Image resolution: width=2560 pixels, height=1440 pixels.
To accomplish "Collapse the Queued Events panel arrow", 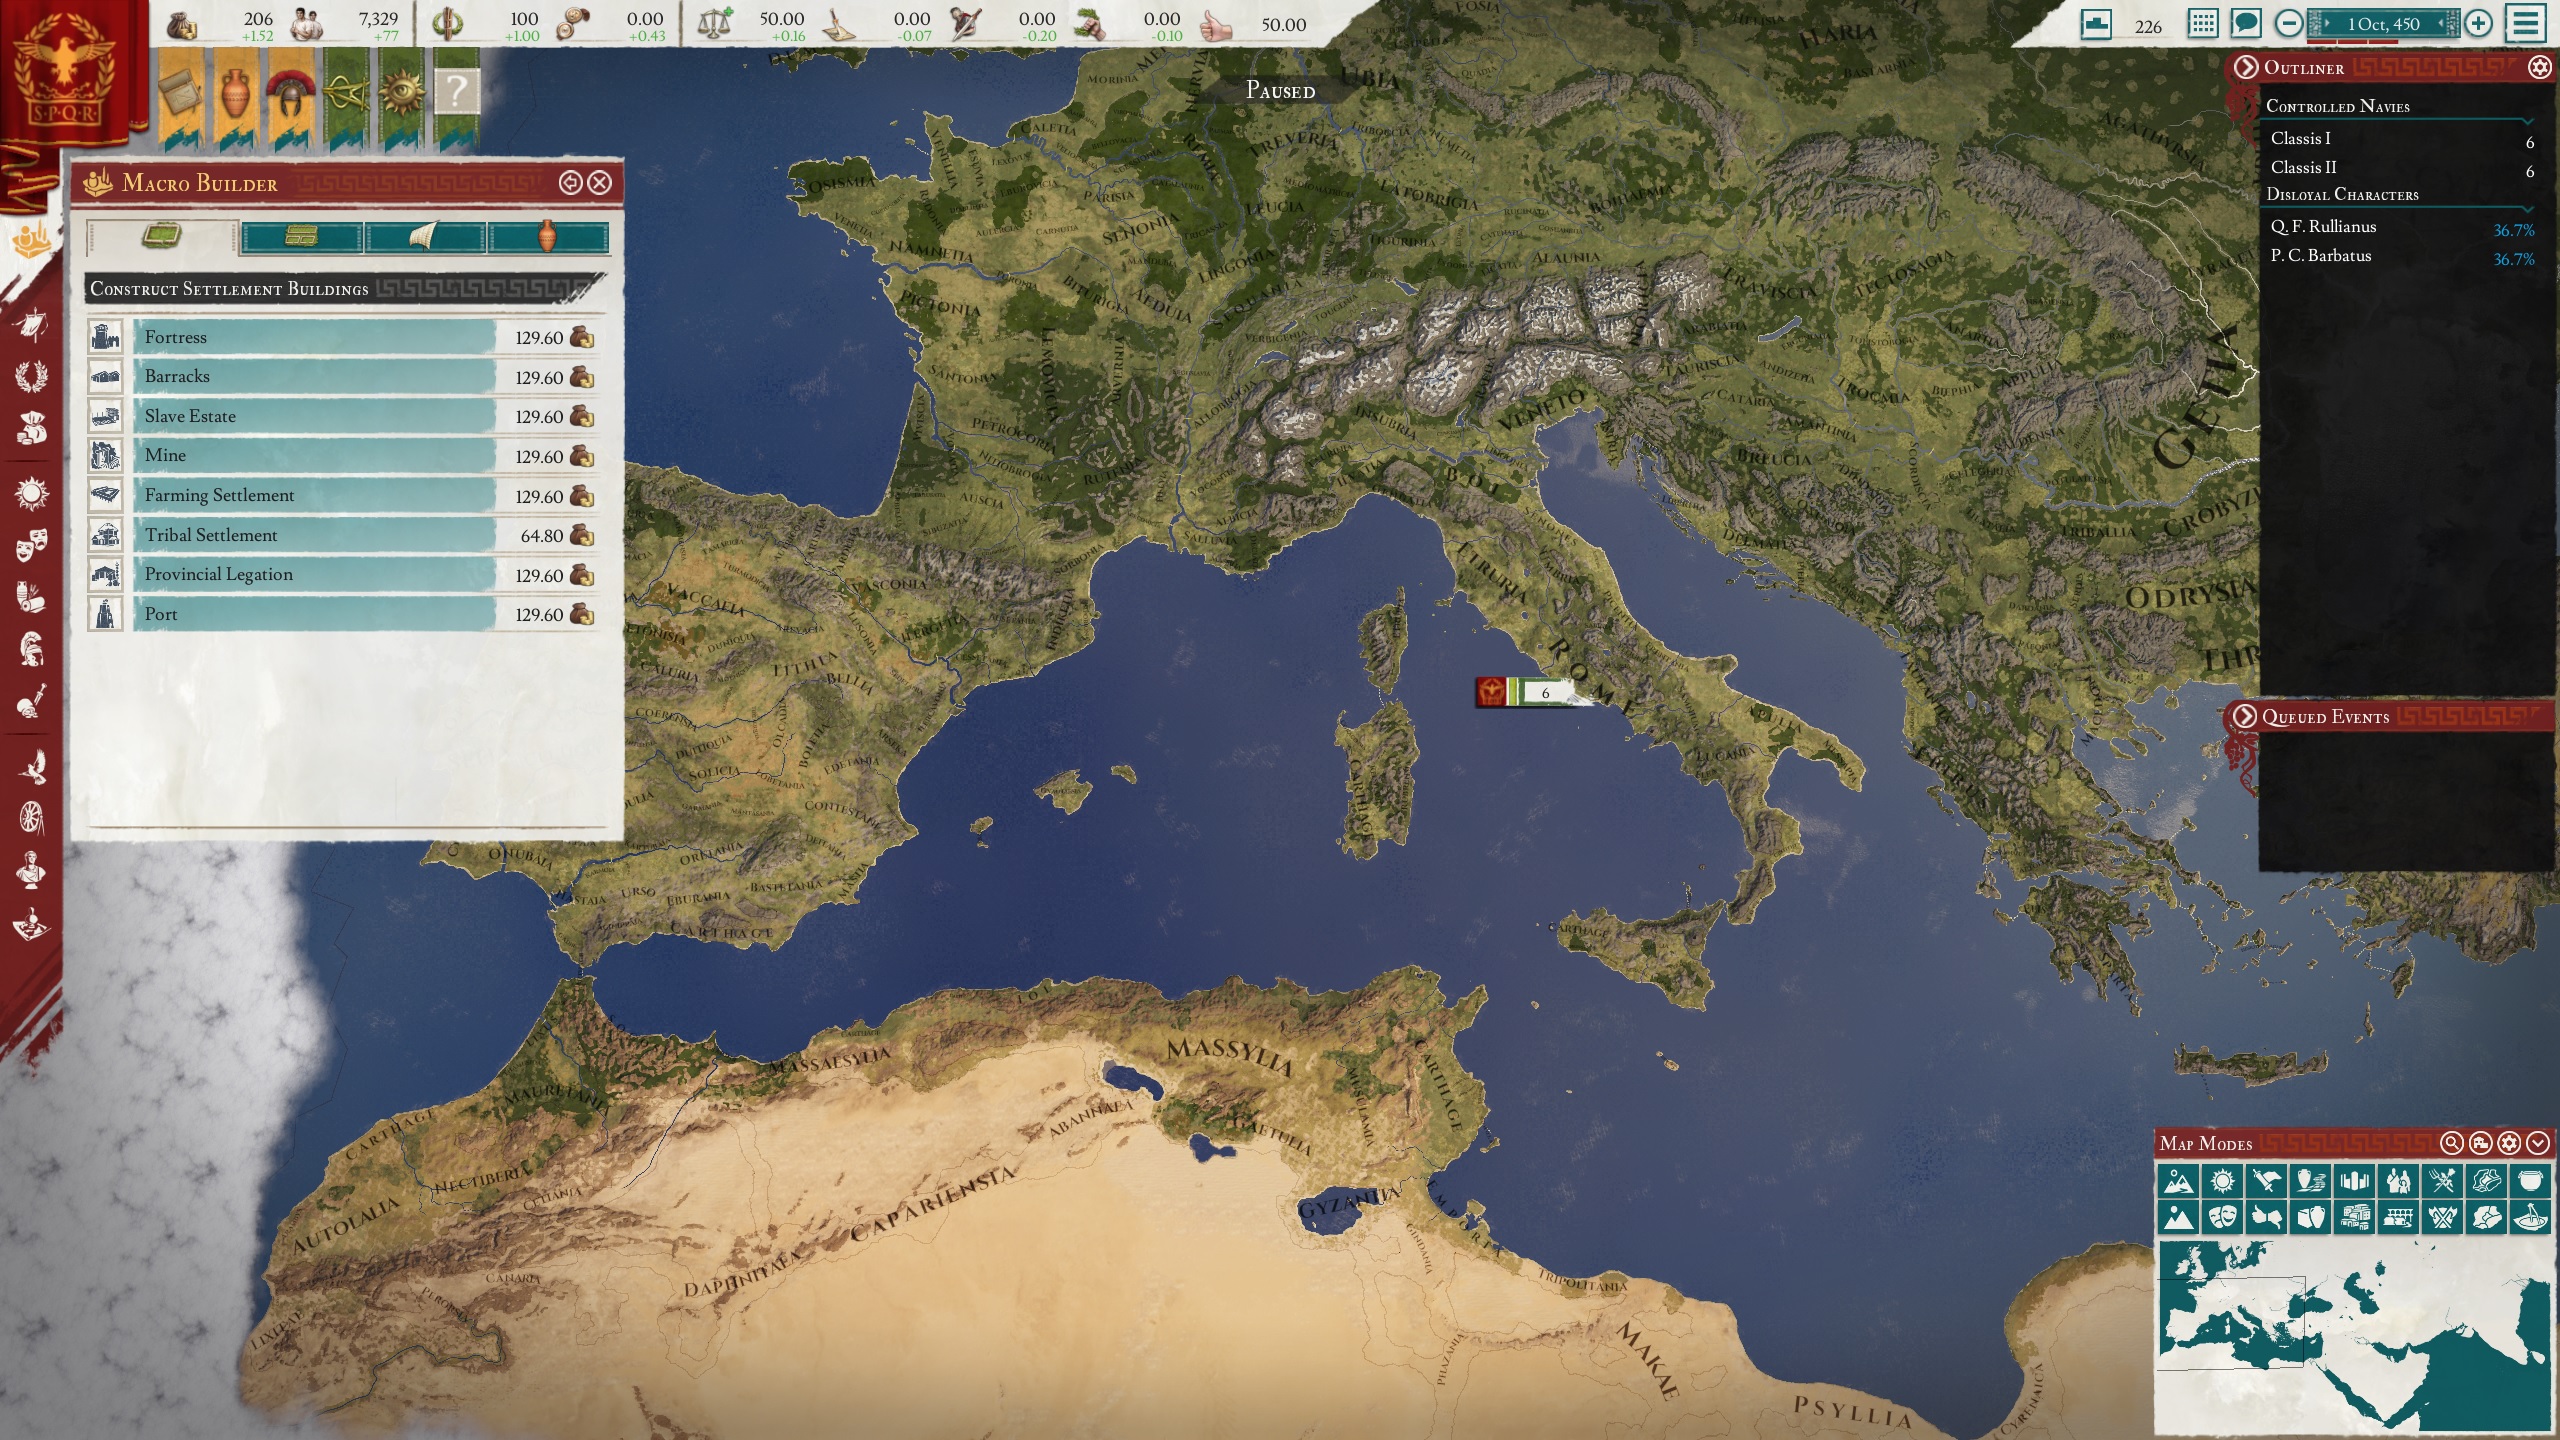I will point(2244,716).
